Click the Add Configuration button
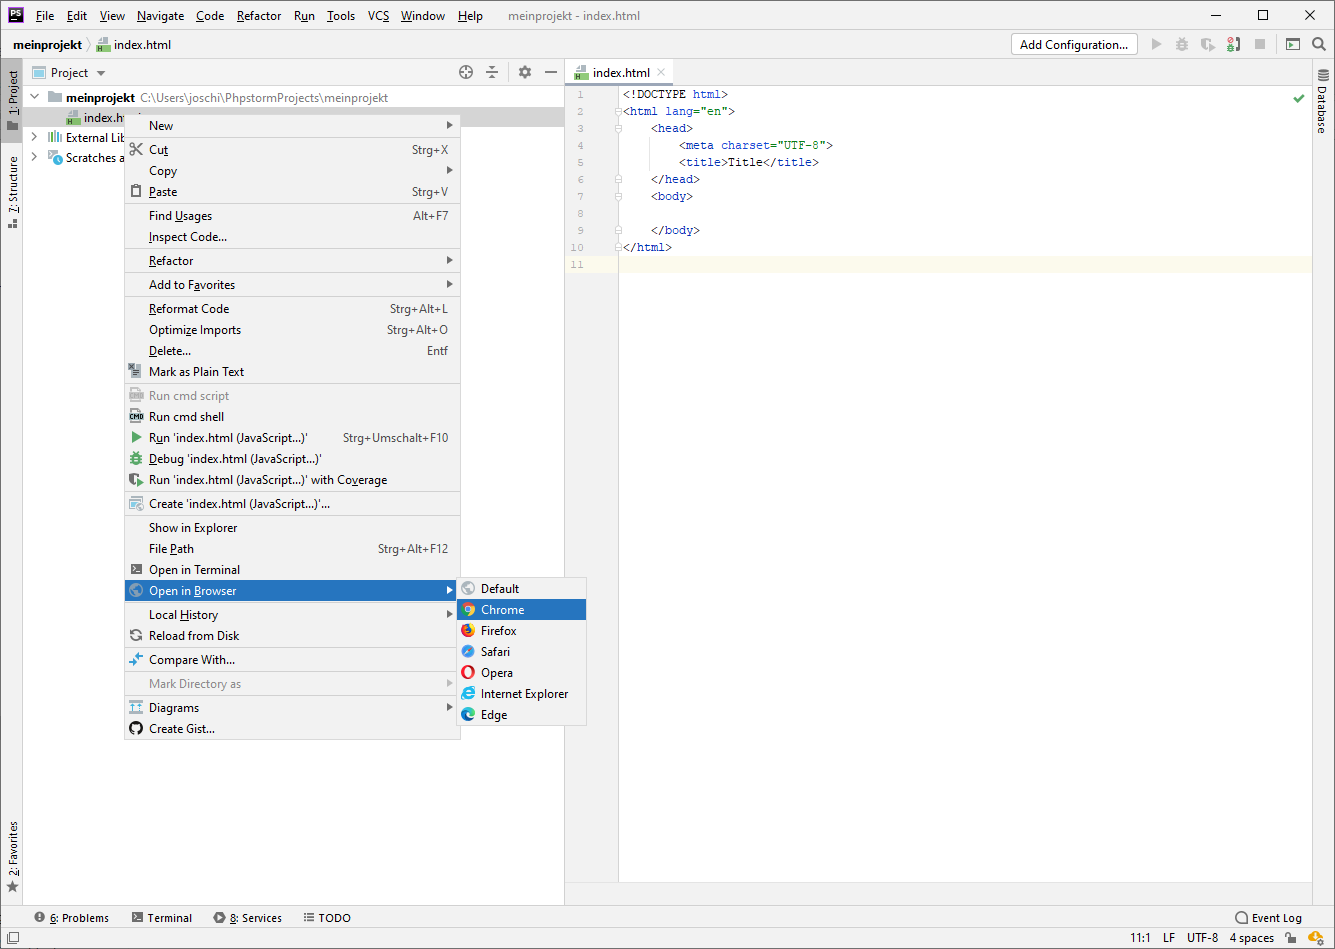The image size is (1335, 949). 1074,44
